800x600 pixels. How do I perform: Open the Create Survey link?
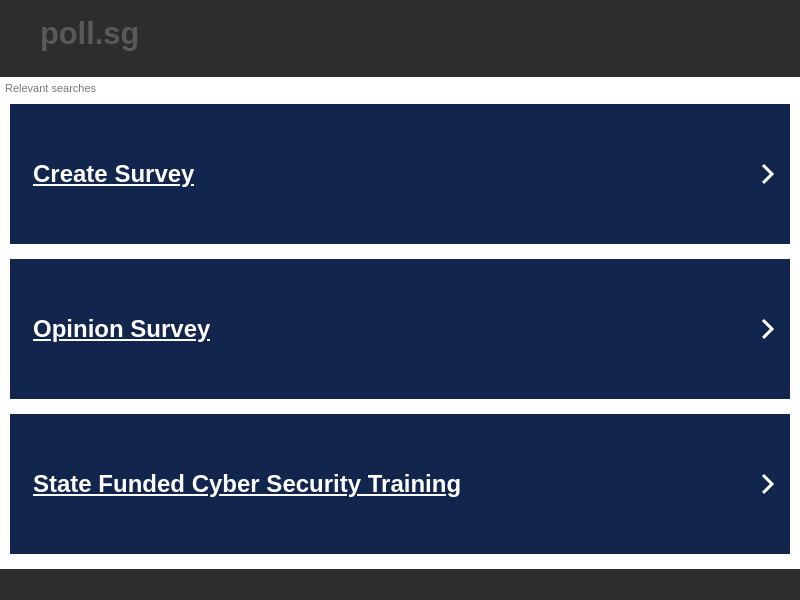click(113, 173)
